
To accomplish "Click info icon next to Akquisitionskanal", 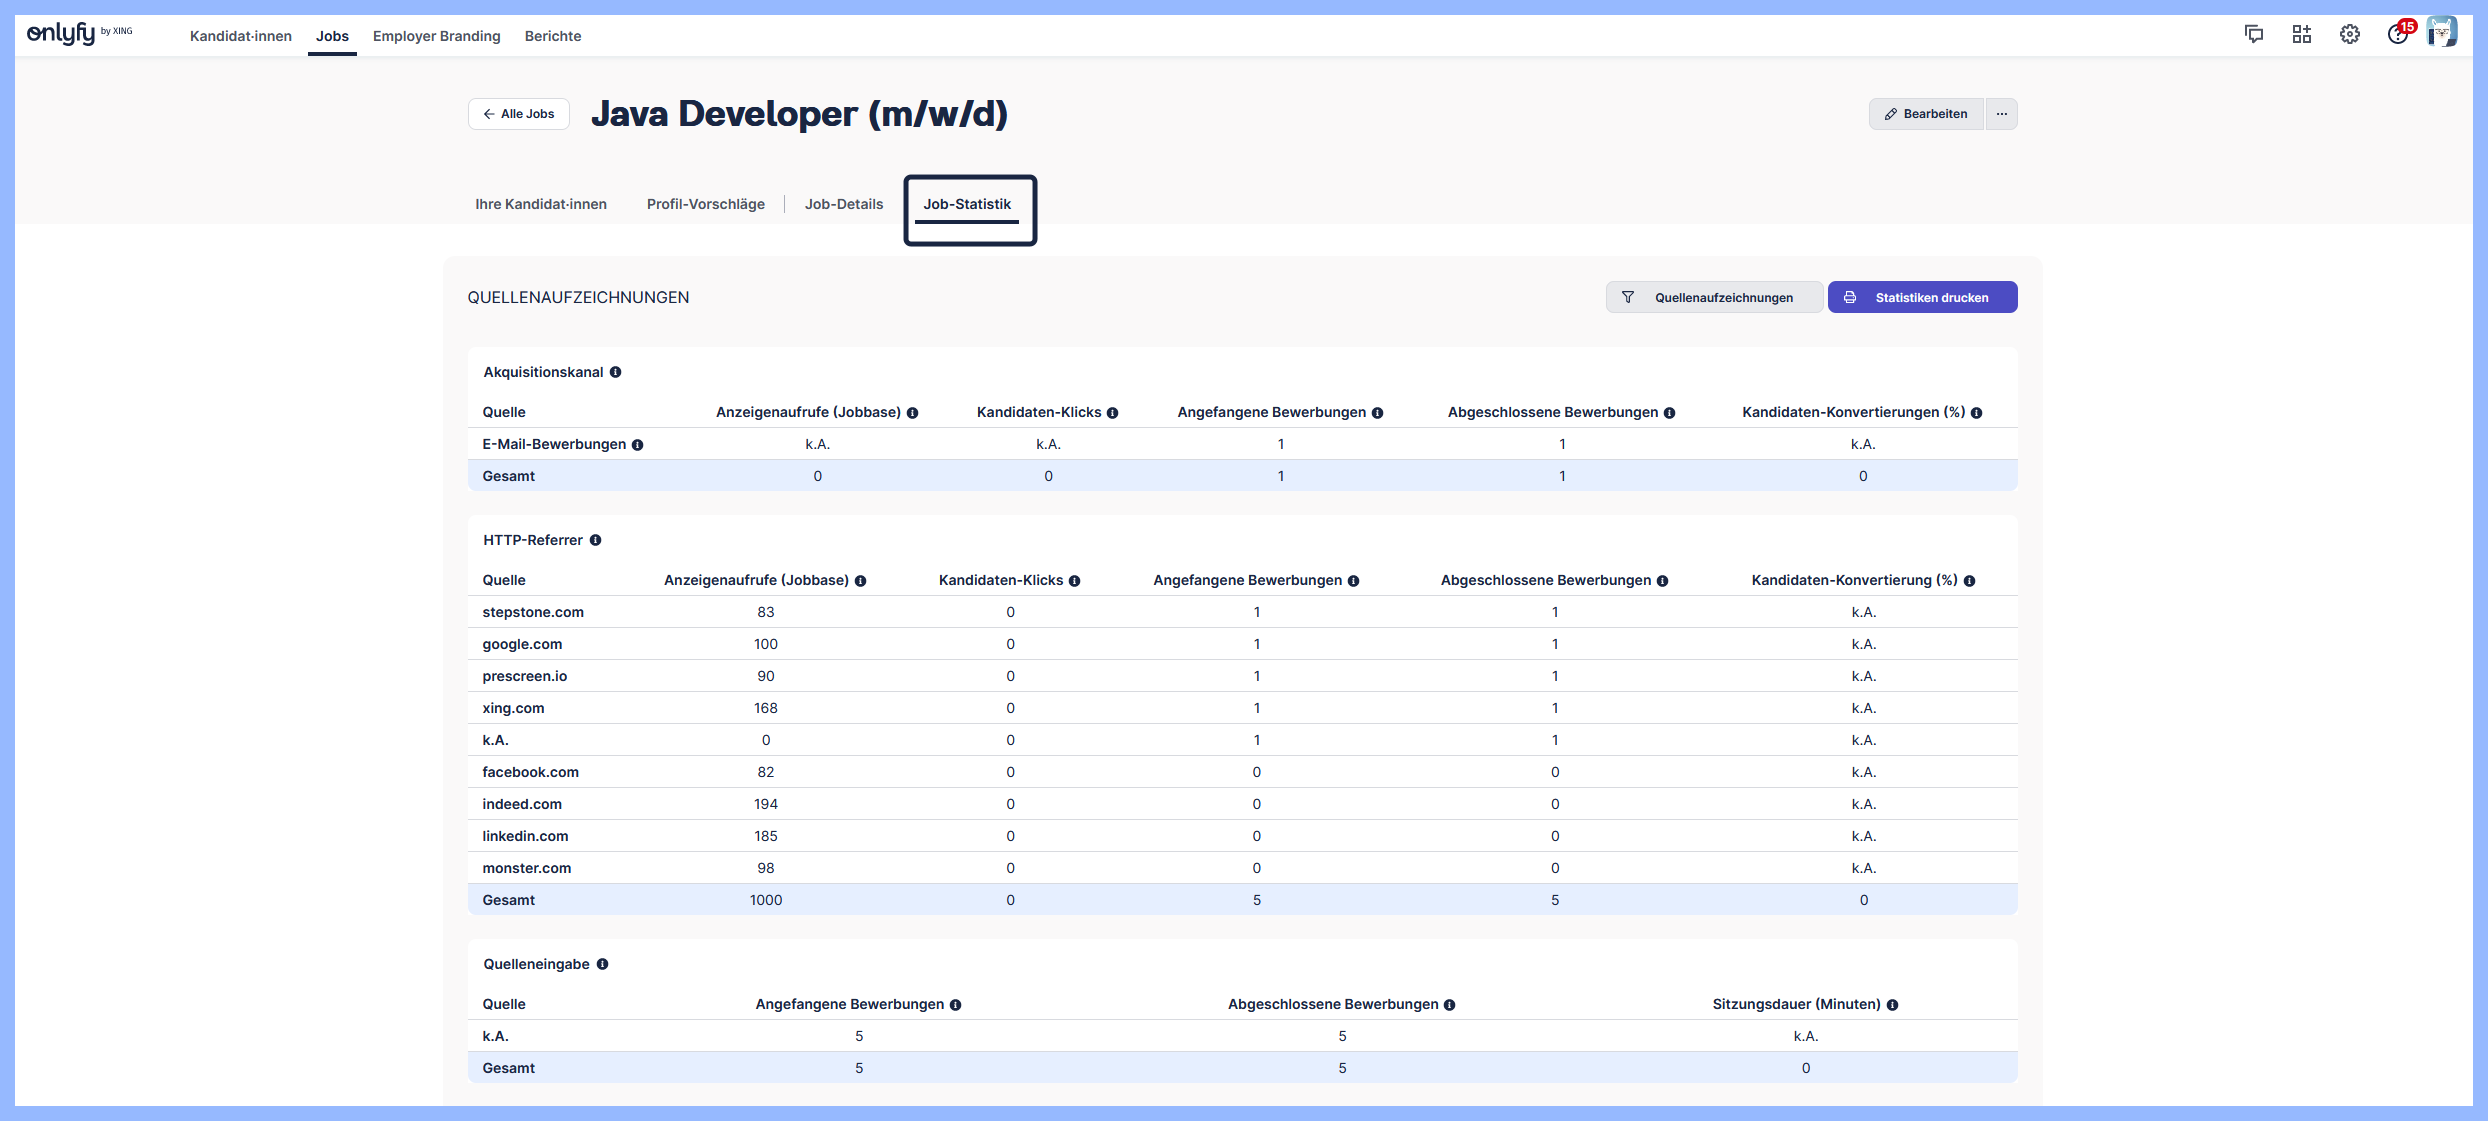I will click(616, 372).
